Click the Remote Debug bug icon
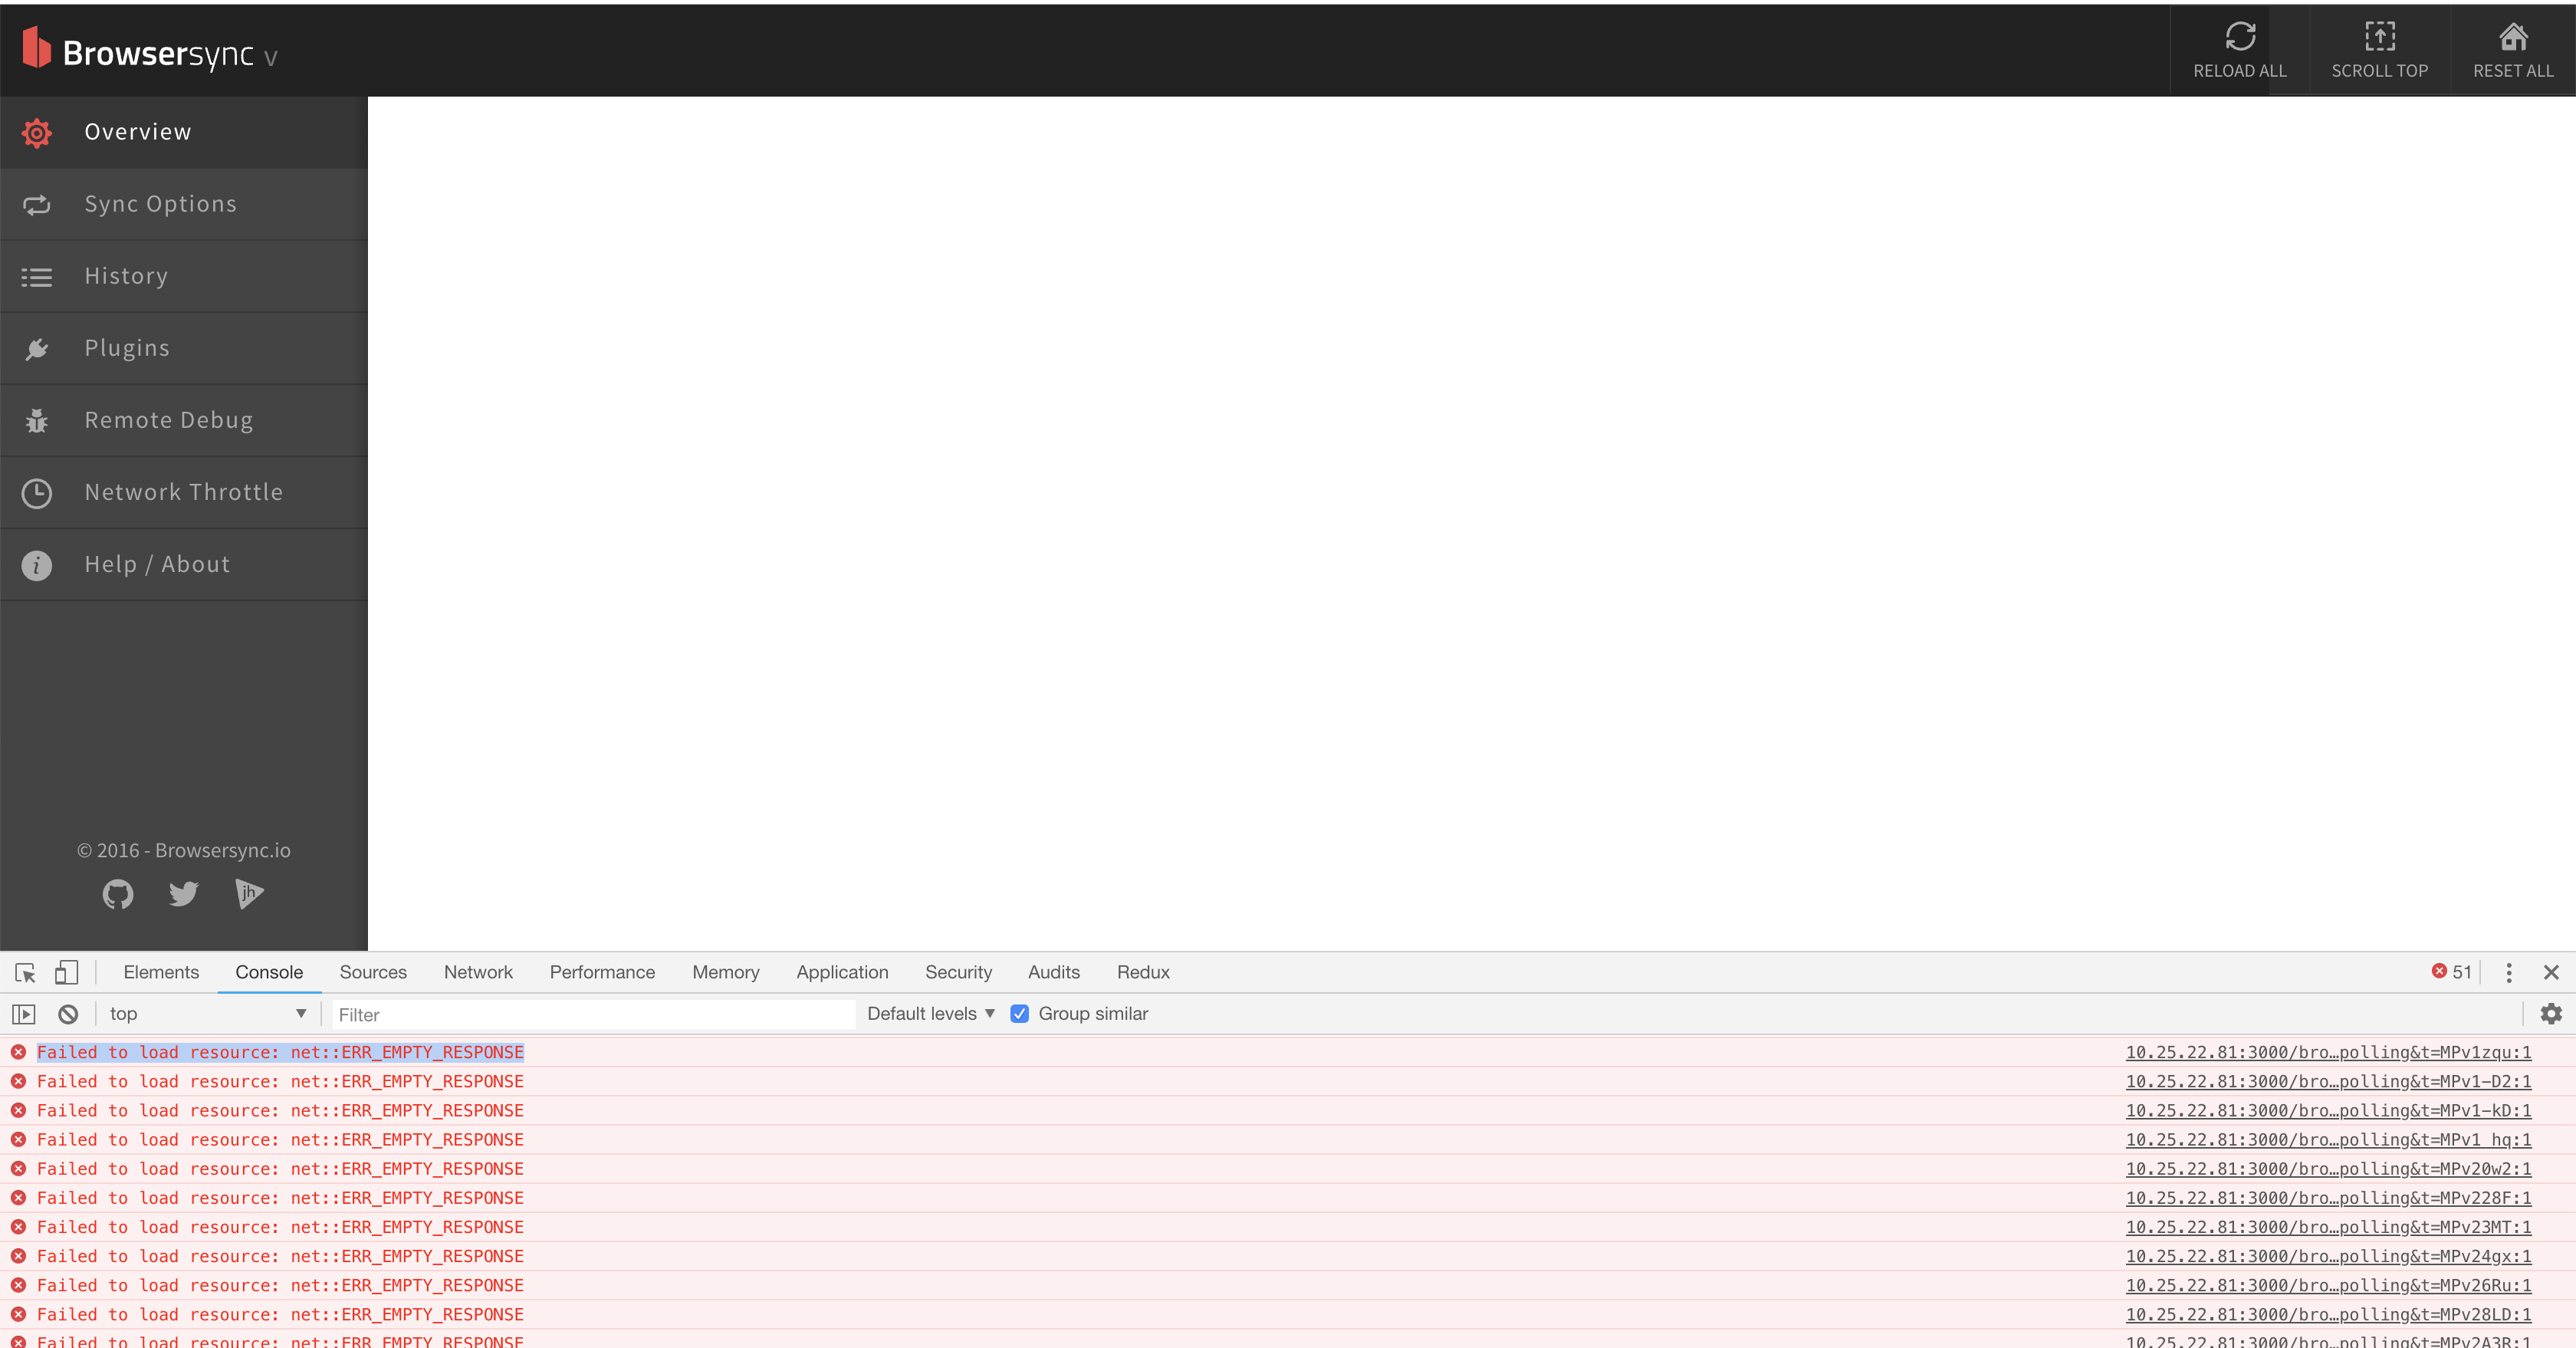The image size is (2576, 1348). (37, 420)
